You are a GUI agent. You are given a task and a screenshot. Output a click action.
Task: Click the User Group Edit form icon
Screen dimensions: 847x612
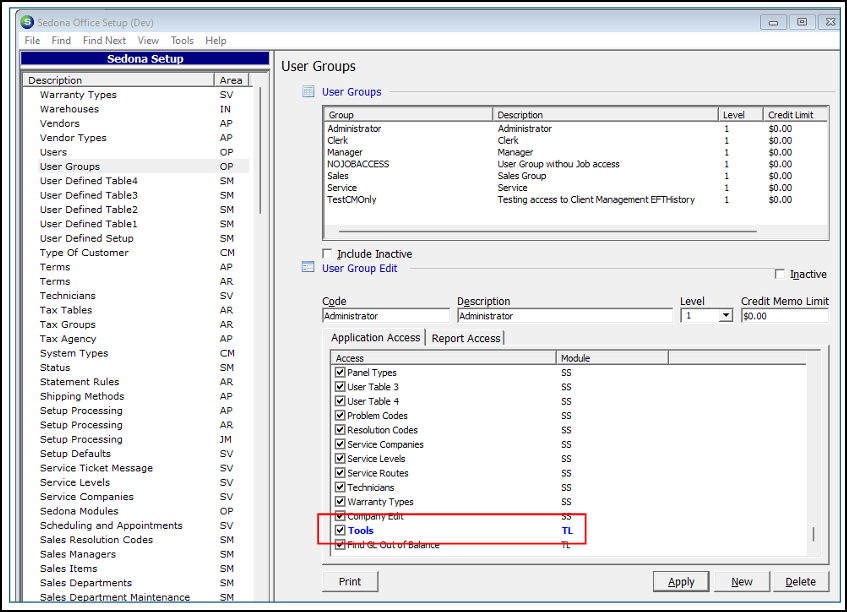[x=308, y=267]
